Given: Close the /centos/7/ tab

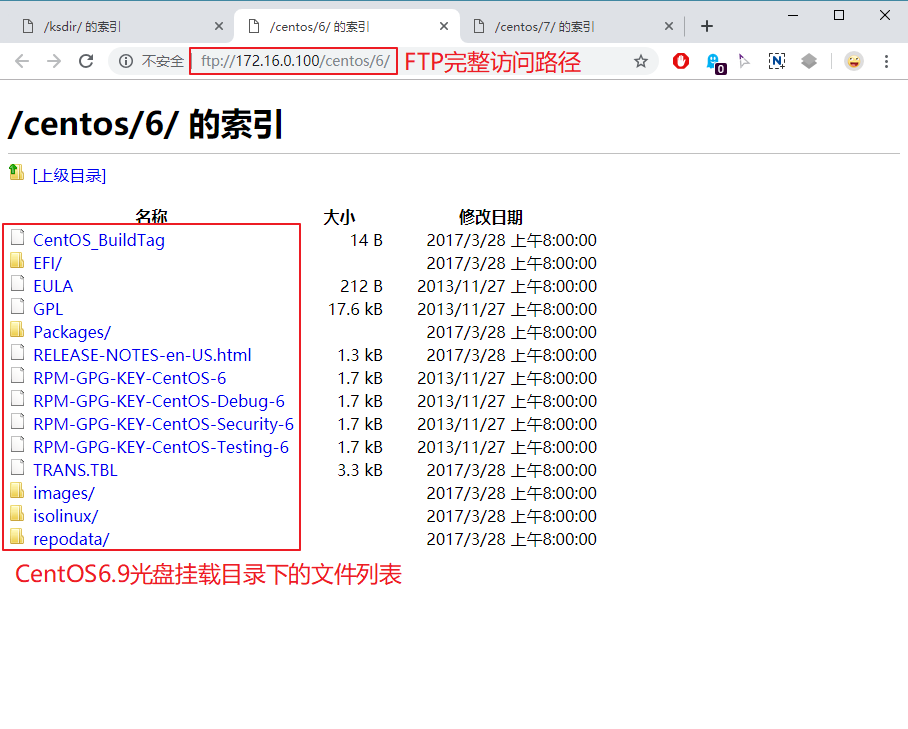Looking at the screenshot, I should pos(669,26).
